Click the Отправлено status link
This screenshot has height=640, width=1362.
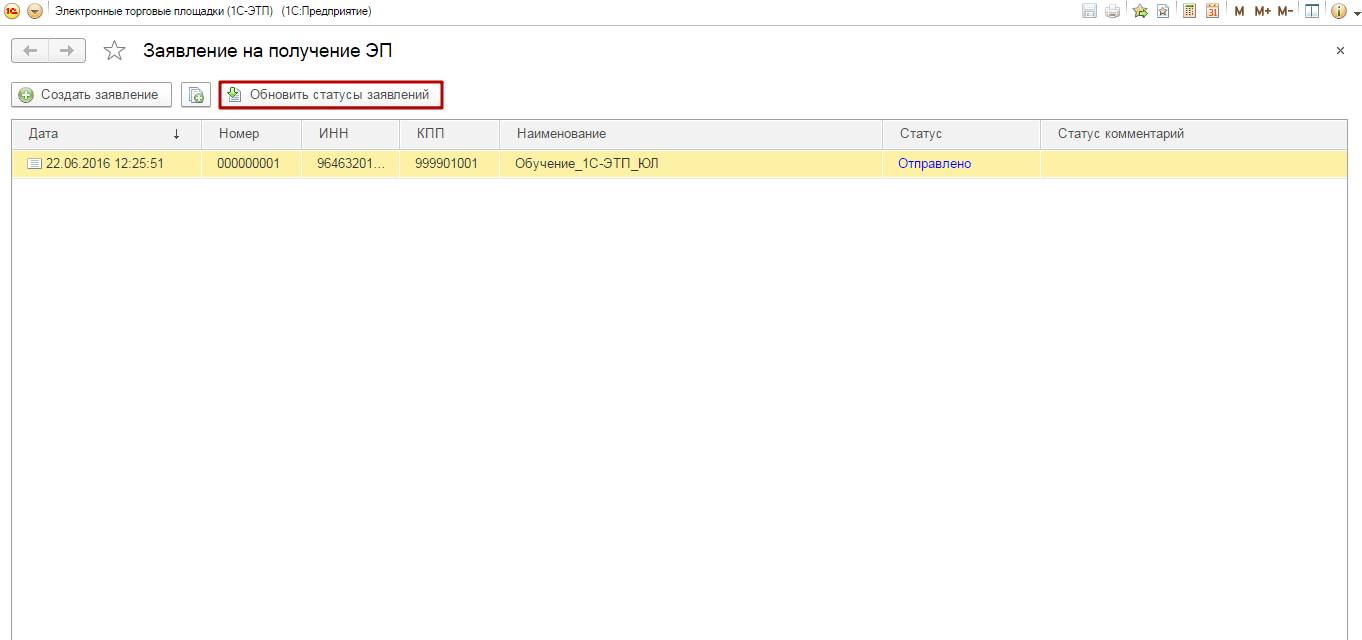pyautogui.click(x=934, y=164)
